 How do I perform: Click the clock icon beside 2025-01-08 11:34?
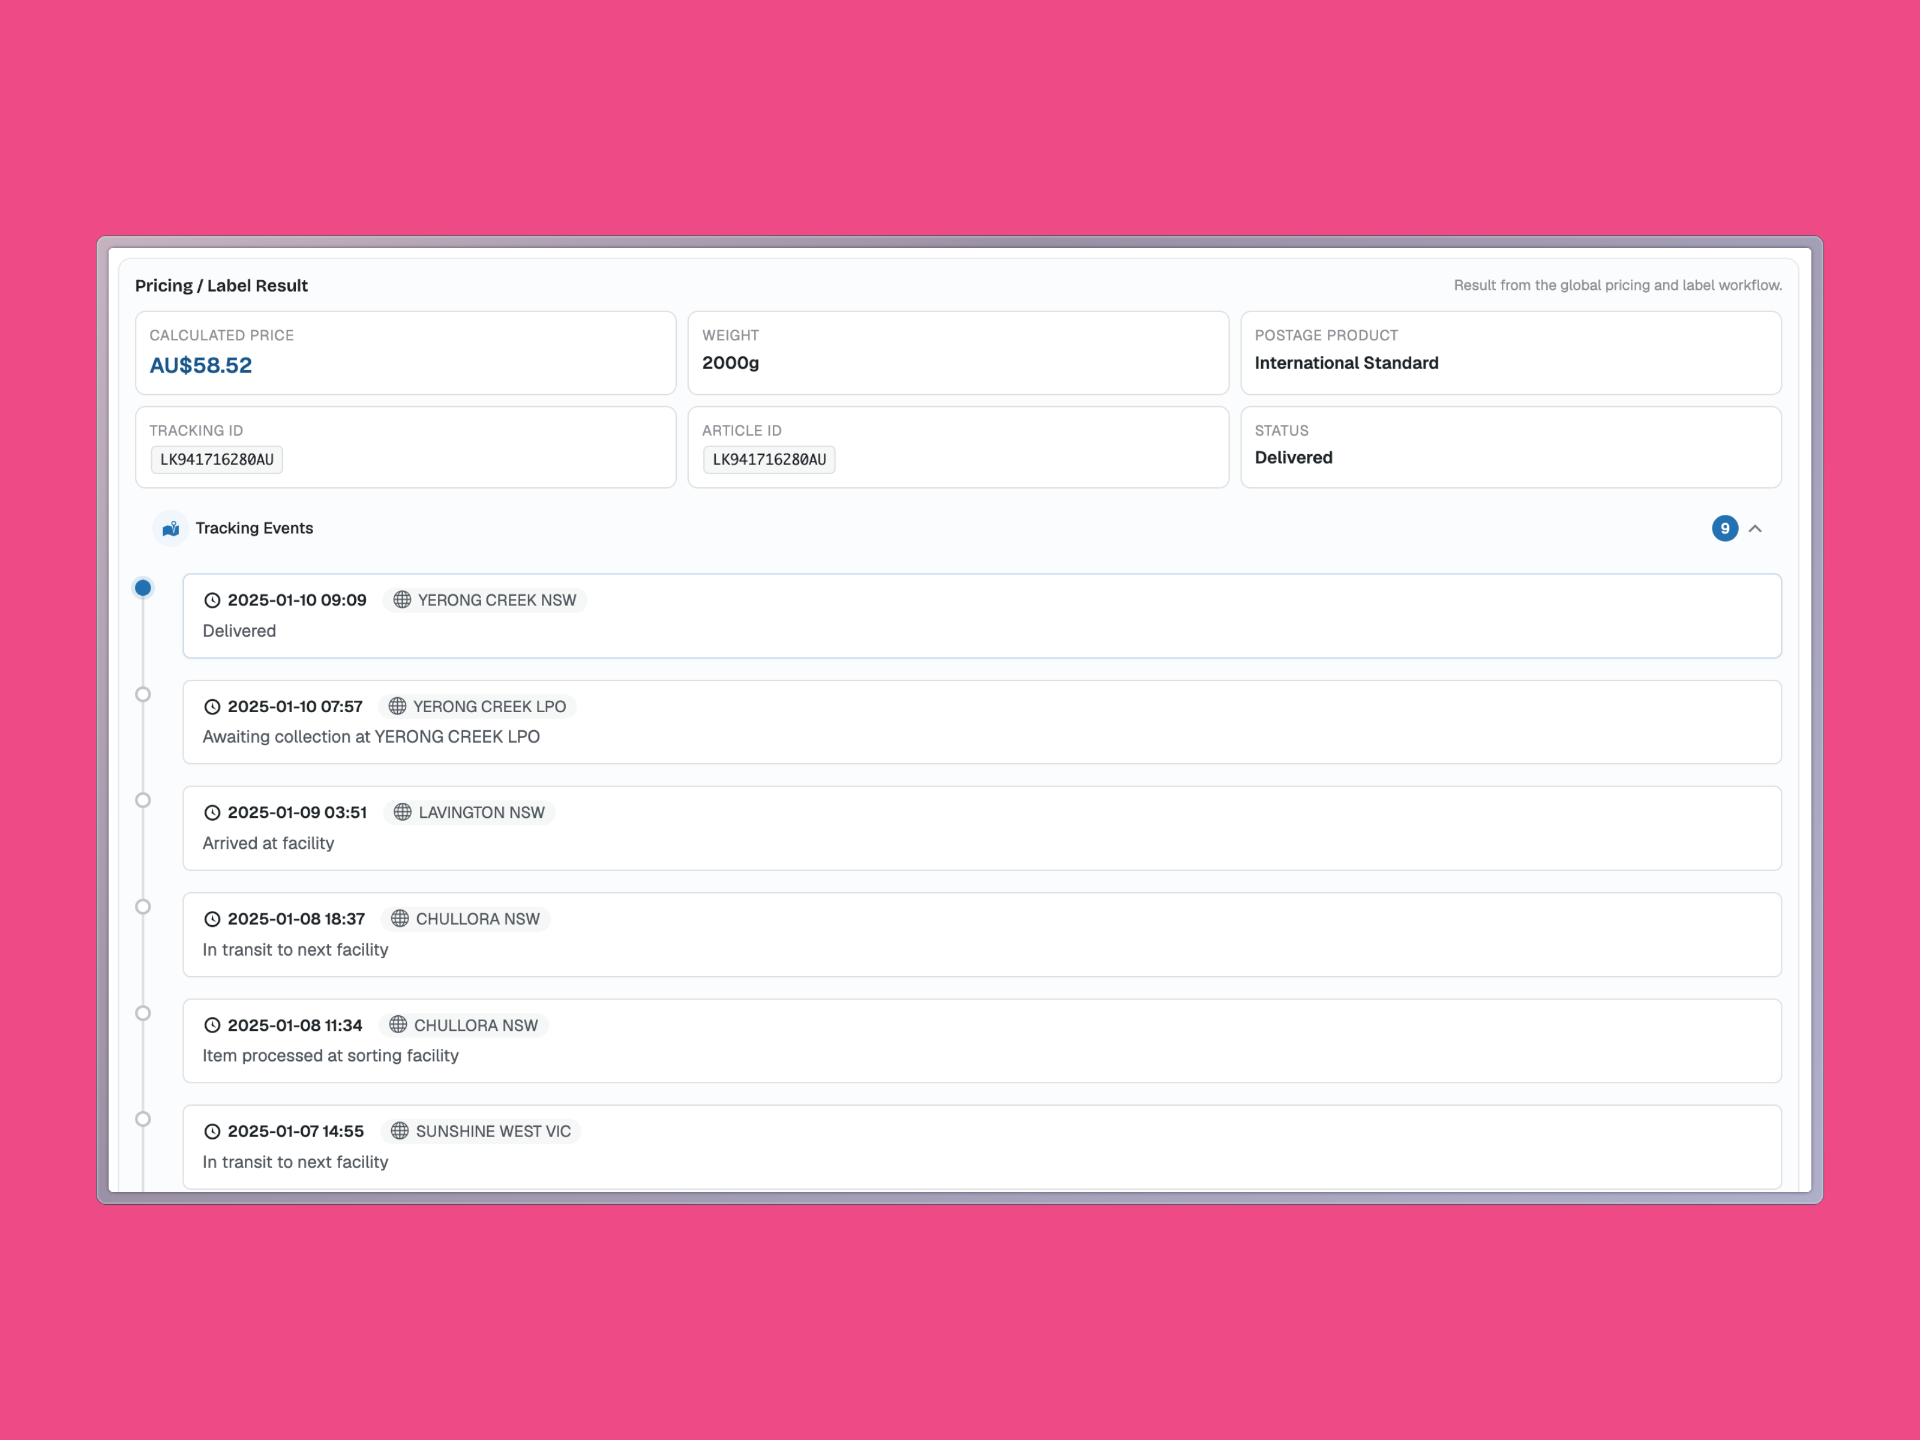tap(212, 1025)
